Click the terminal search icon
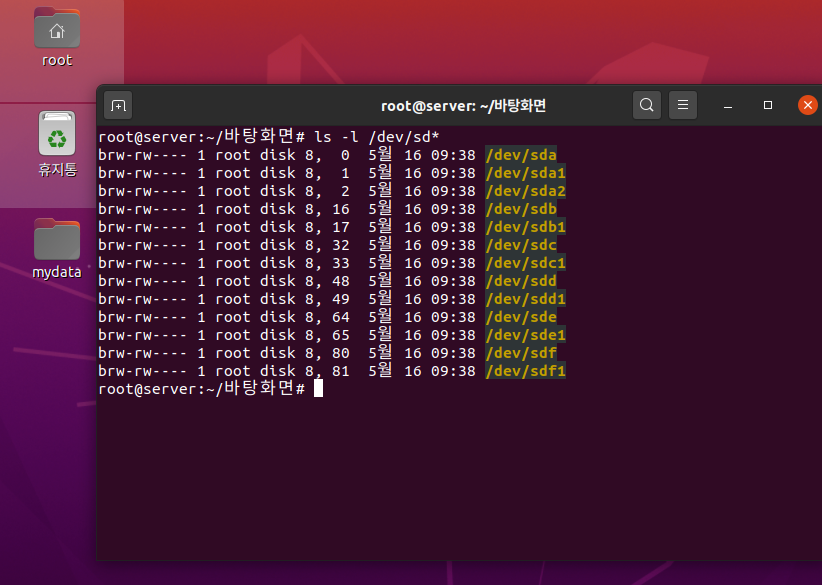The image size is (822, 585). pos(647,105)
